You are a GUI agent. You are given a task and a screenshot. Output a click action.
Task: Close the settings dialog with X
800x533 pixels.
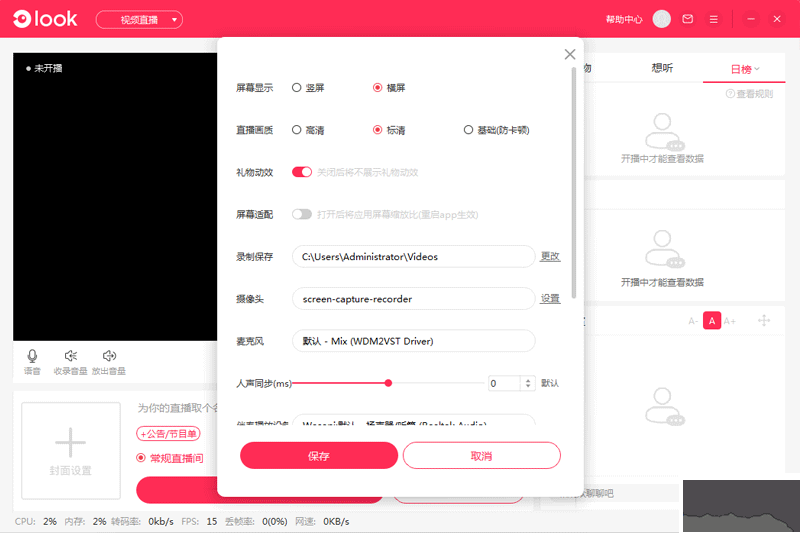pyautogui.click(x=570, y=54)
